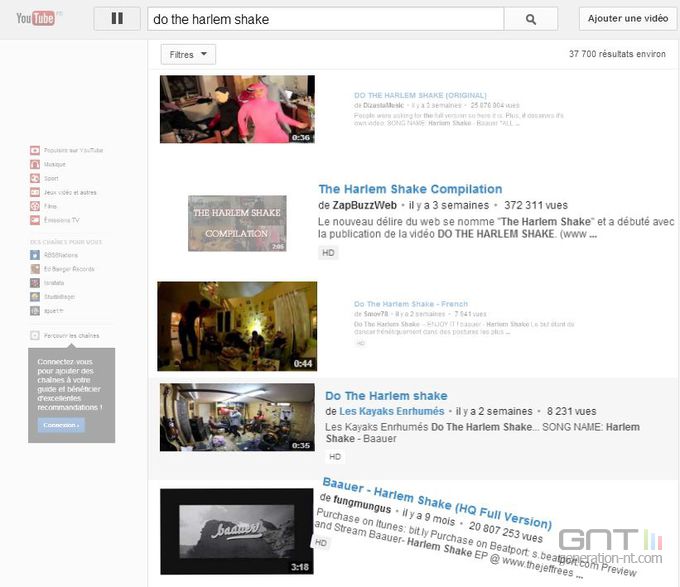Viewport: 680px width, 587px height.
Task: Click the Smov78 channel name
Action: (376, 314)
